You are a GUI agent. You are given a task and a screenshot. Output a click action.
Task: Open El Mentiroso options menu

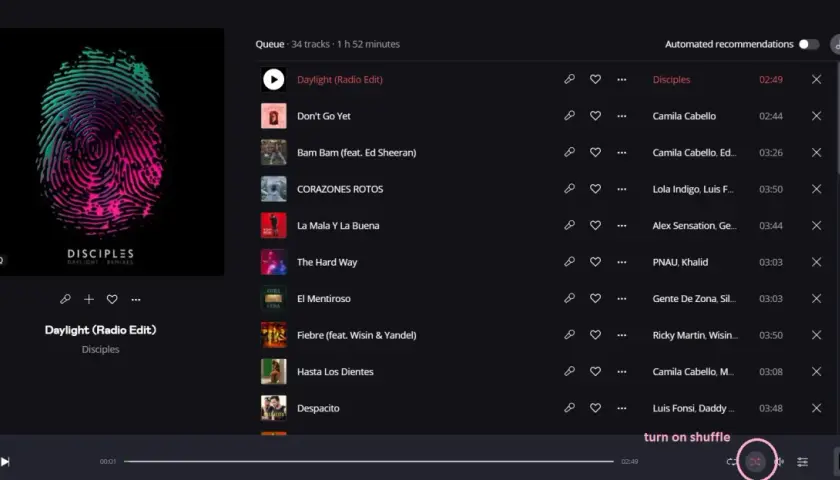621,298
